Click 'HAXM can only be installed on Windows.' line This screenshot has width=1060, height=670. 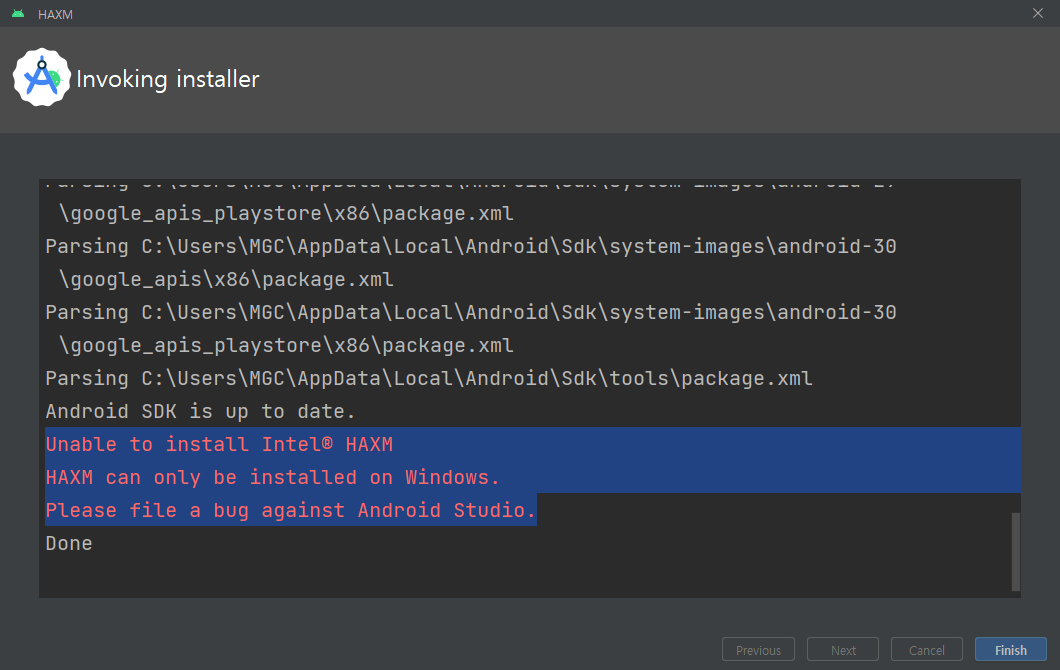[272, 477]
